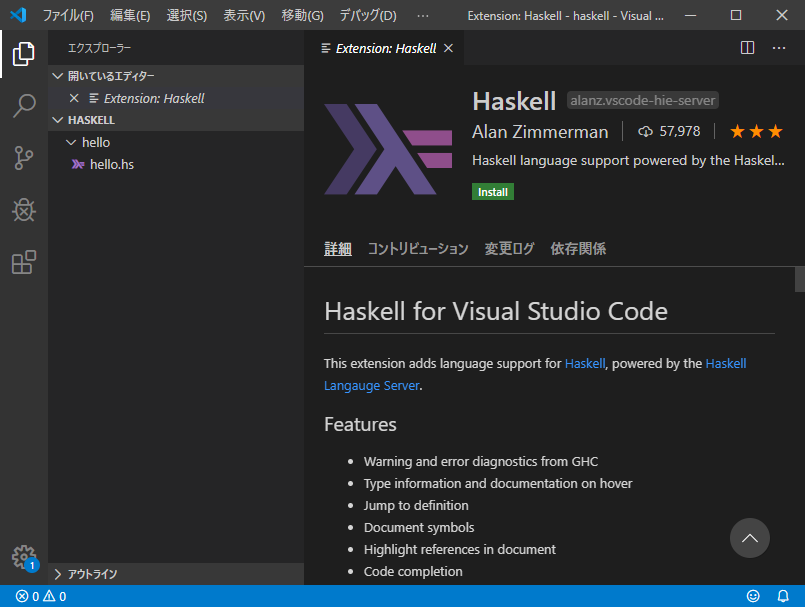The height and width of the screenshot is (607, 805).
Task: Open the Extensions view icon
Action: 24,262
